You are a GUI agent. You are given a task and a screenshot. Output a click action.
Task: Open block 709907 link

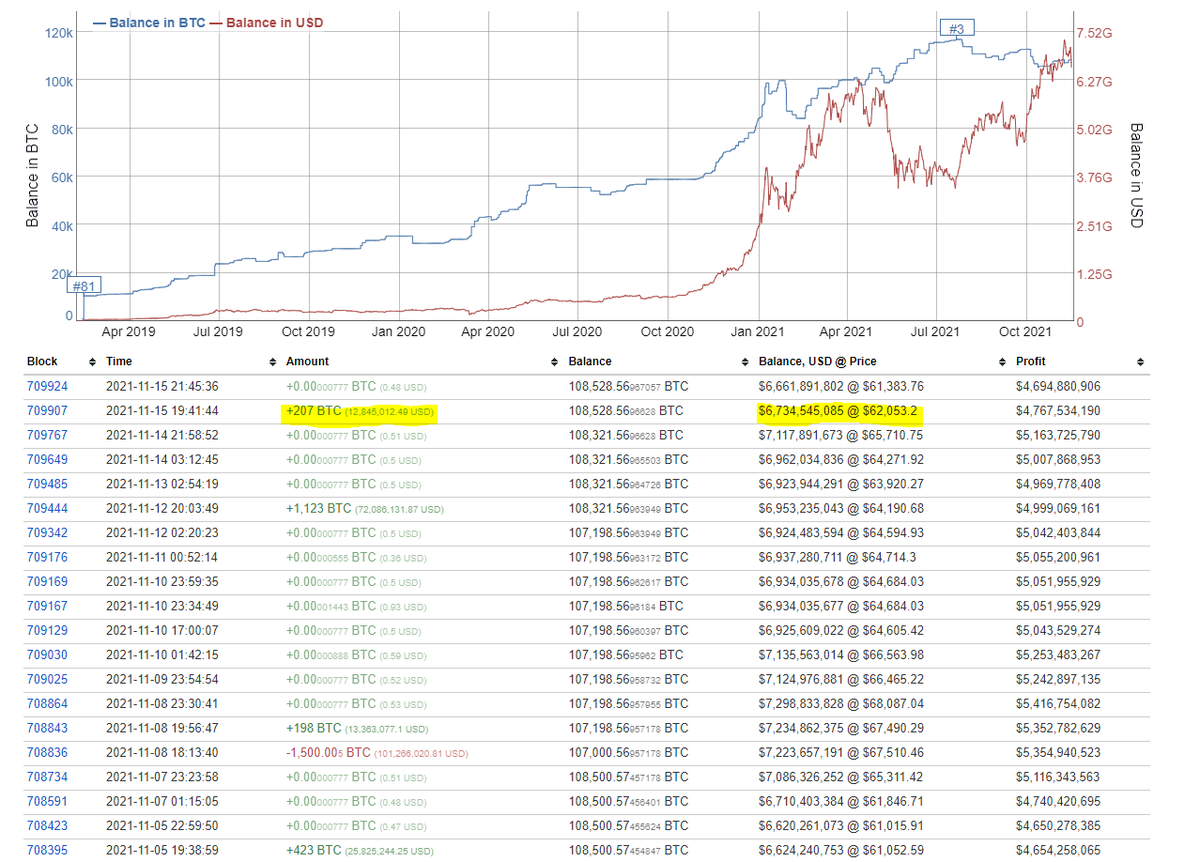tap(48, 411)
